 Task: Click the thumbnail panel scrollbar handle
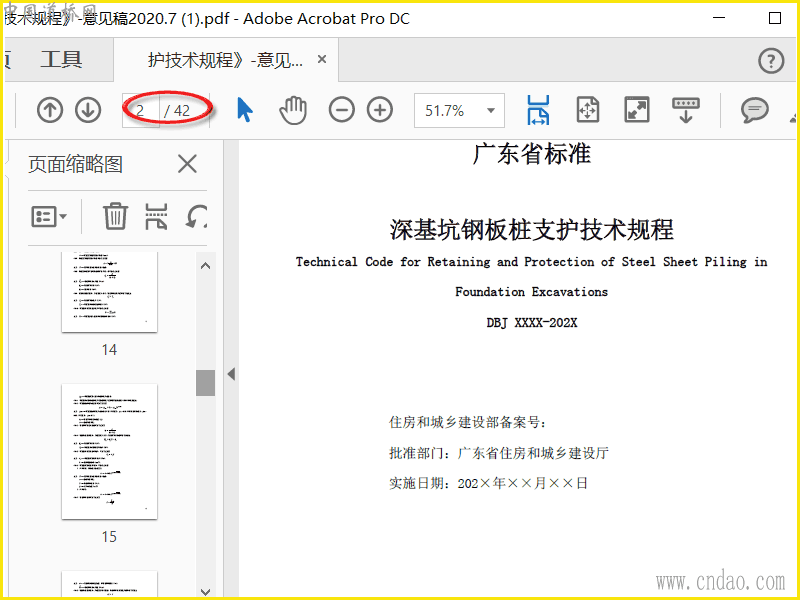pos(205,383)
